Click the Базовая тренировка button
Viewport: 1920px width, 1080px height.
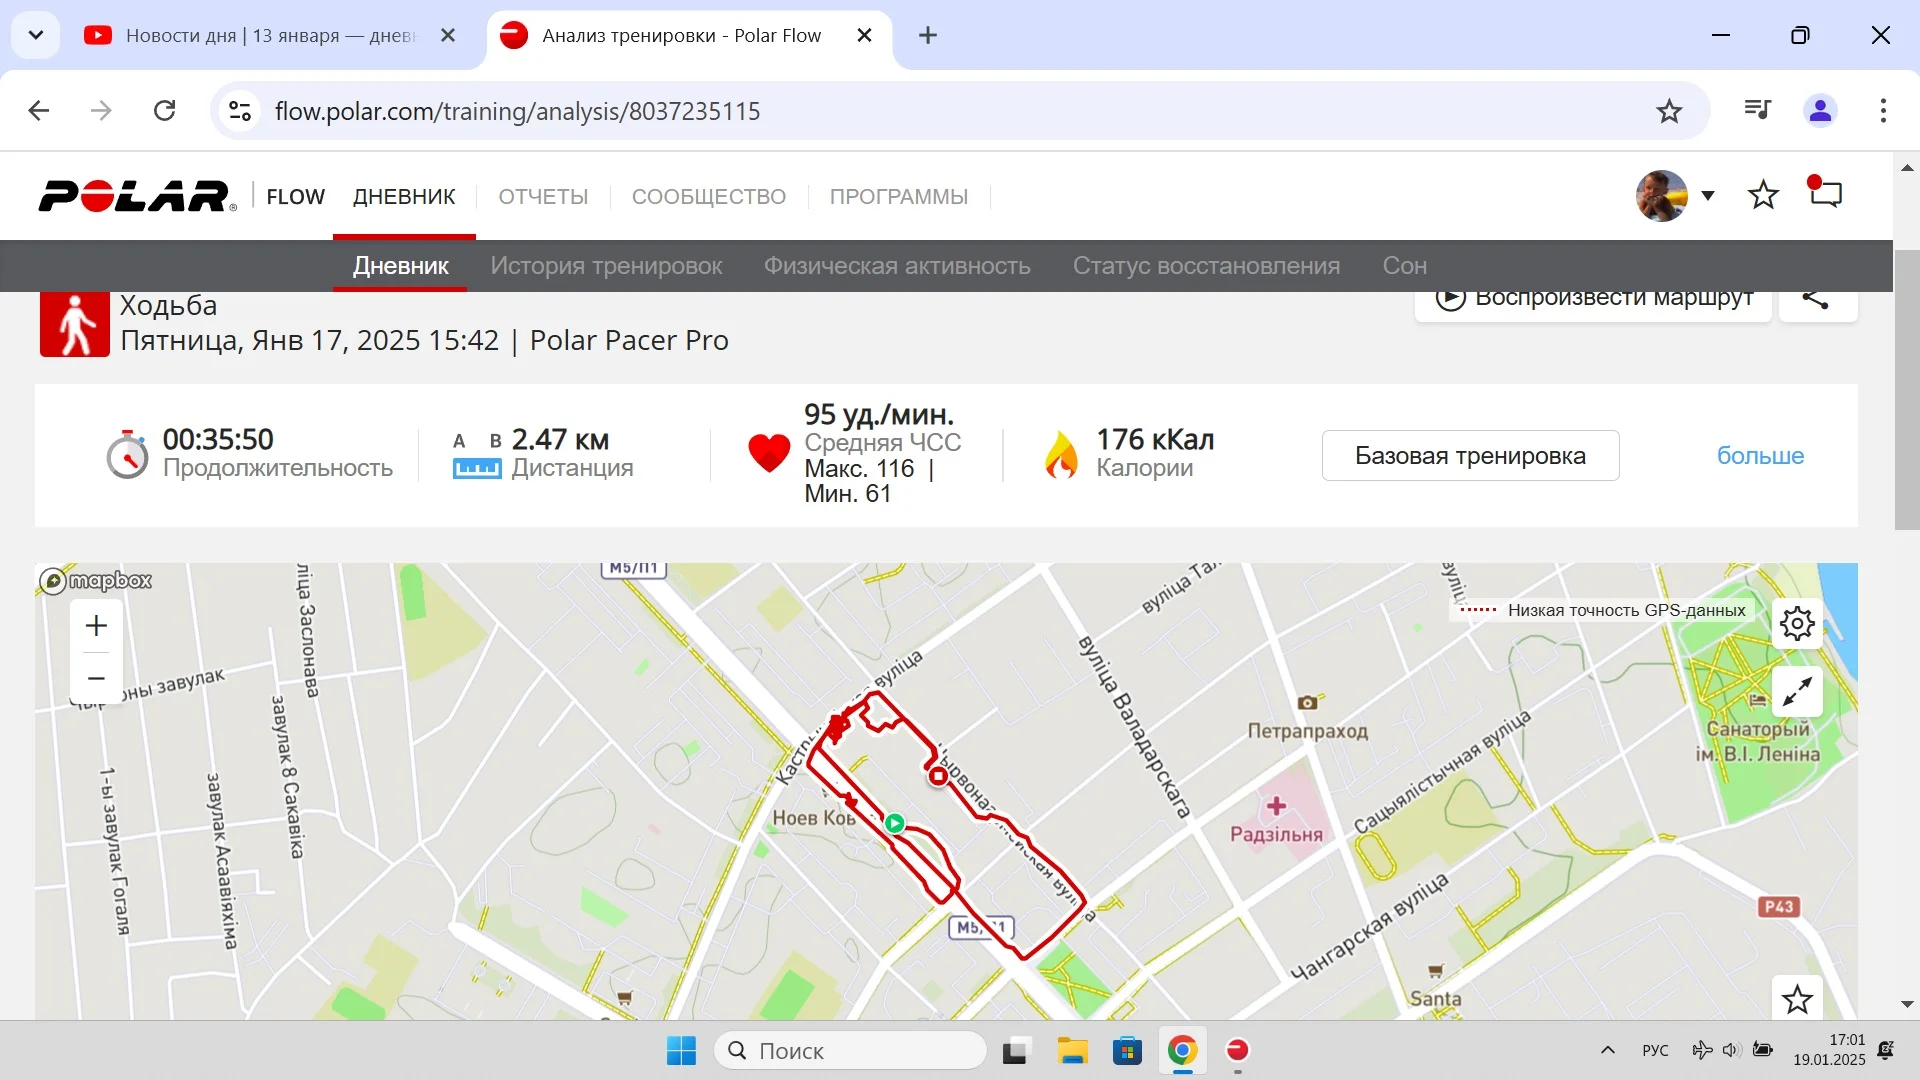(x=1470, y=456)
